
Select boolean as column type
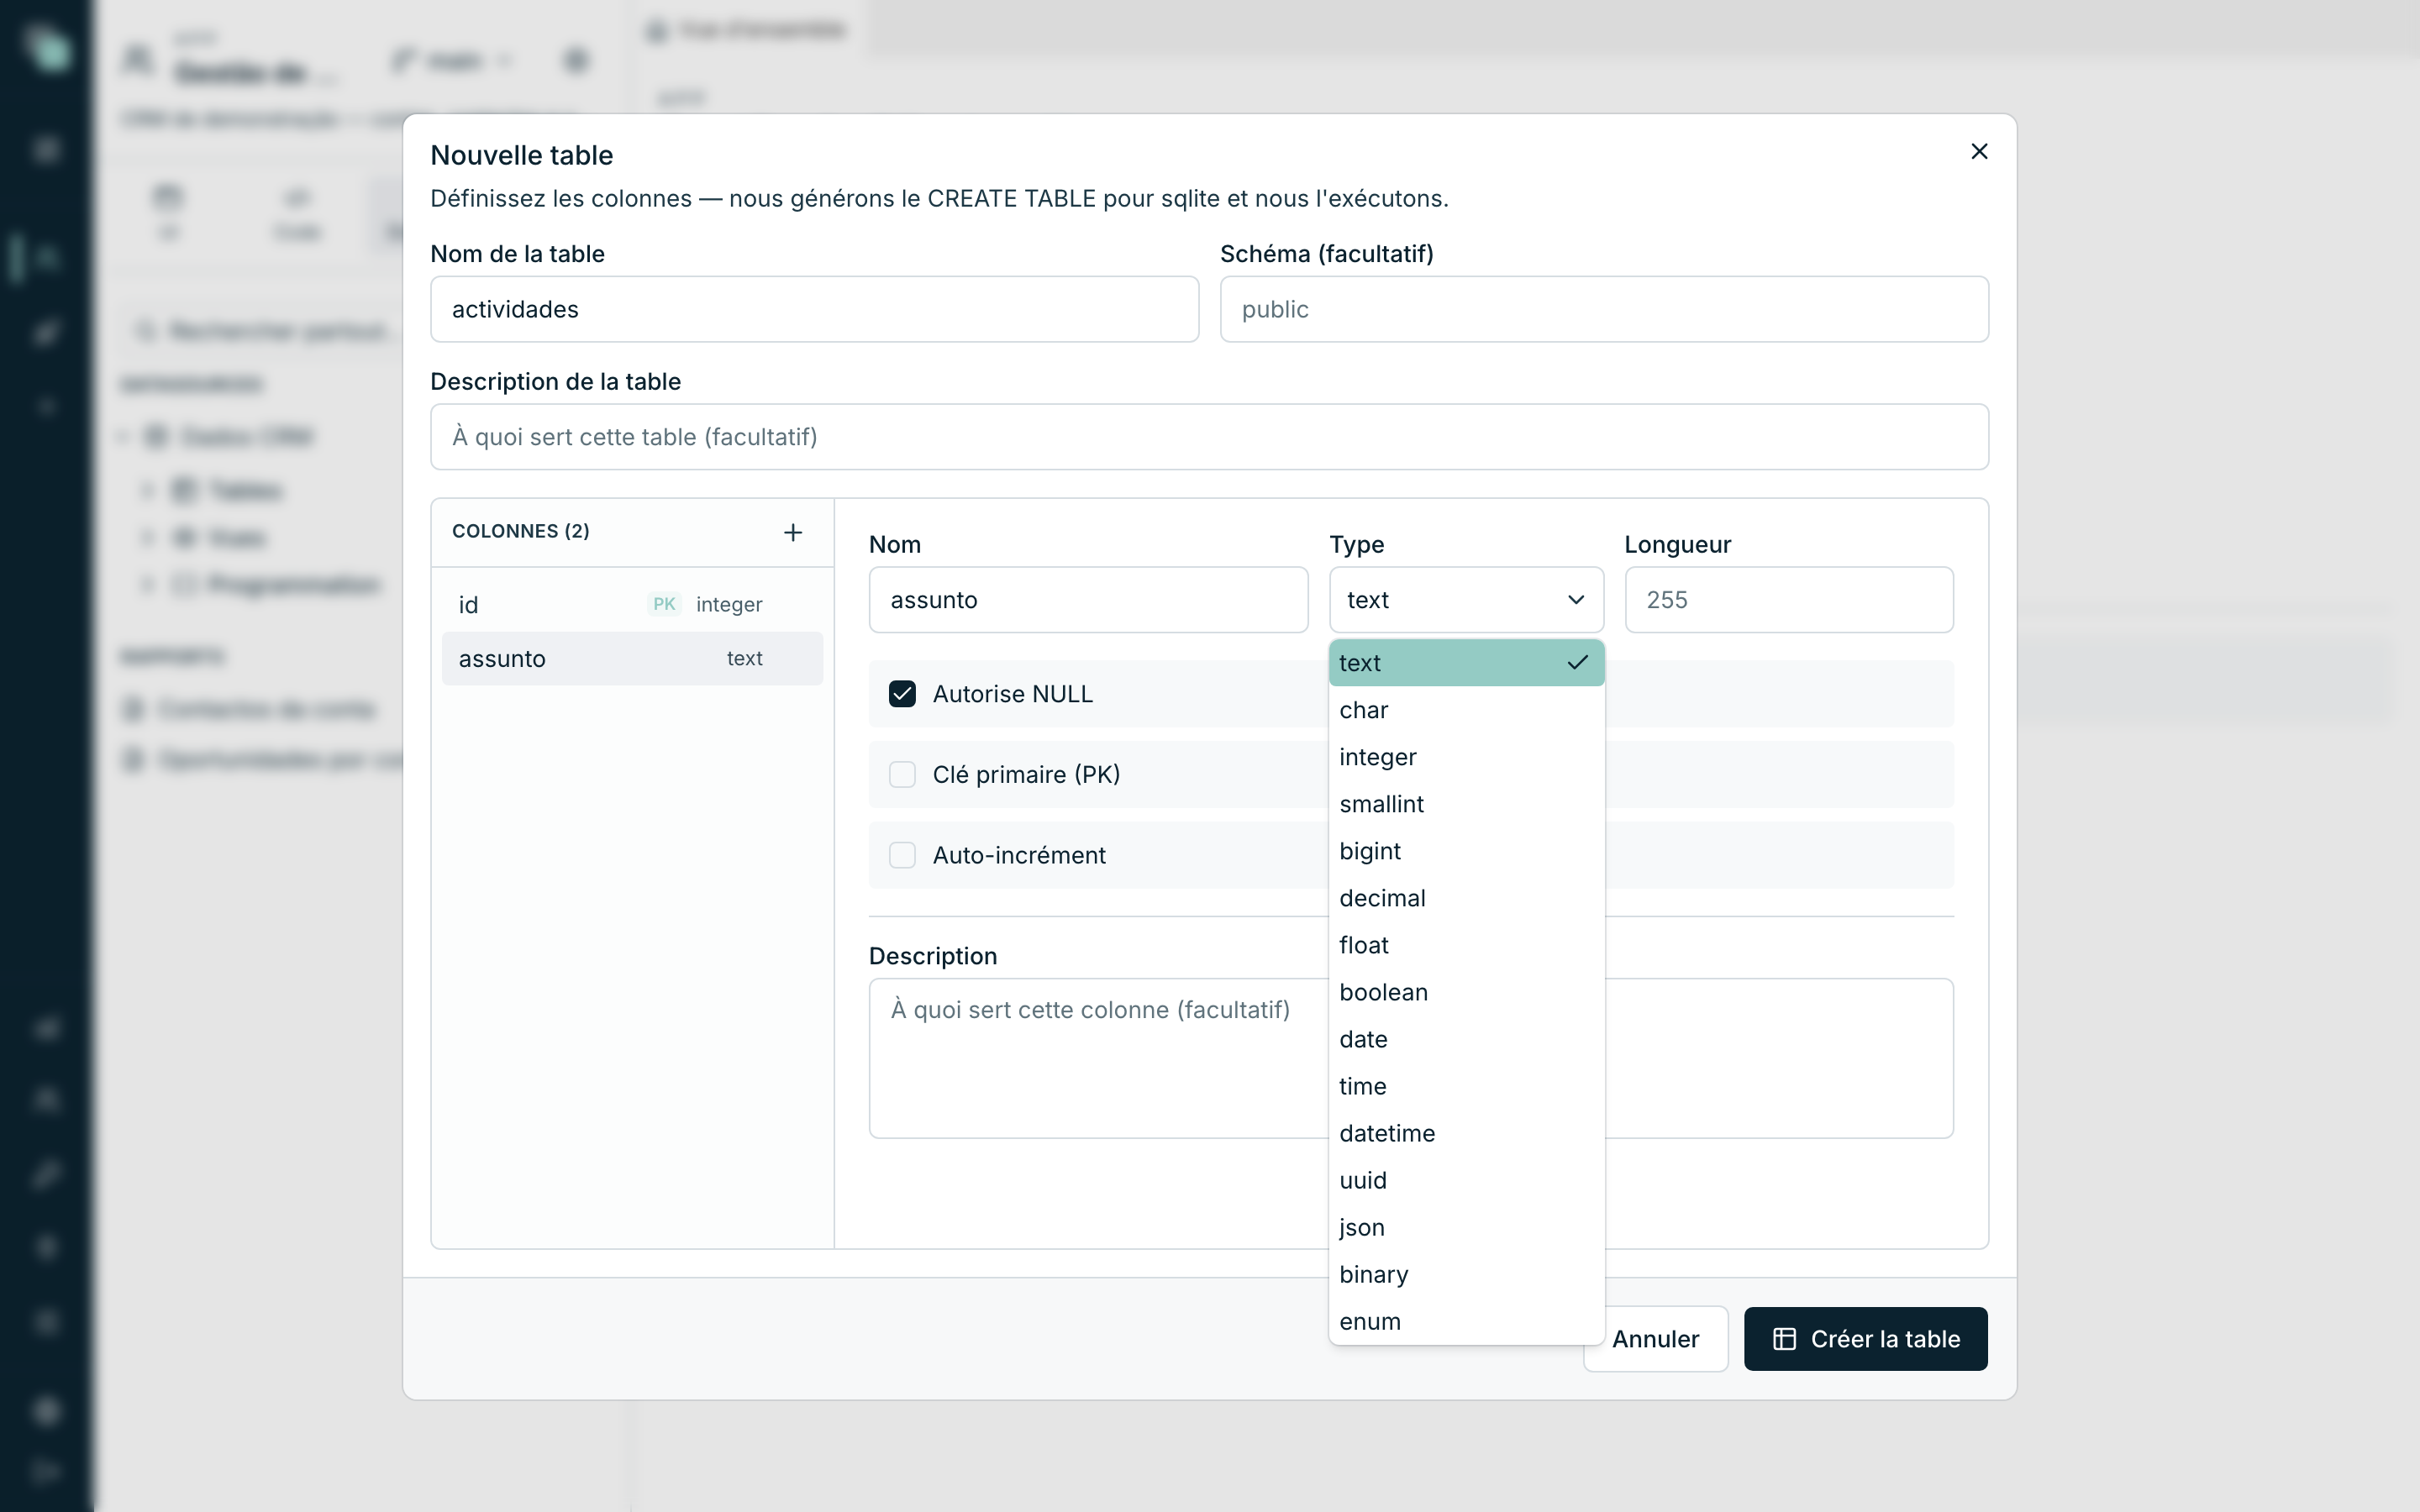1466,992
